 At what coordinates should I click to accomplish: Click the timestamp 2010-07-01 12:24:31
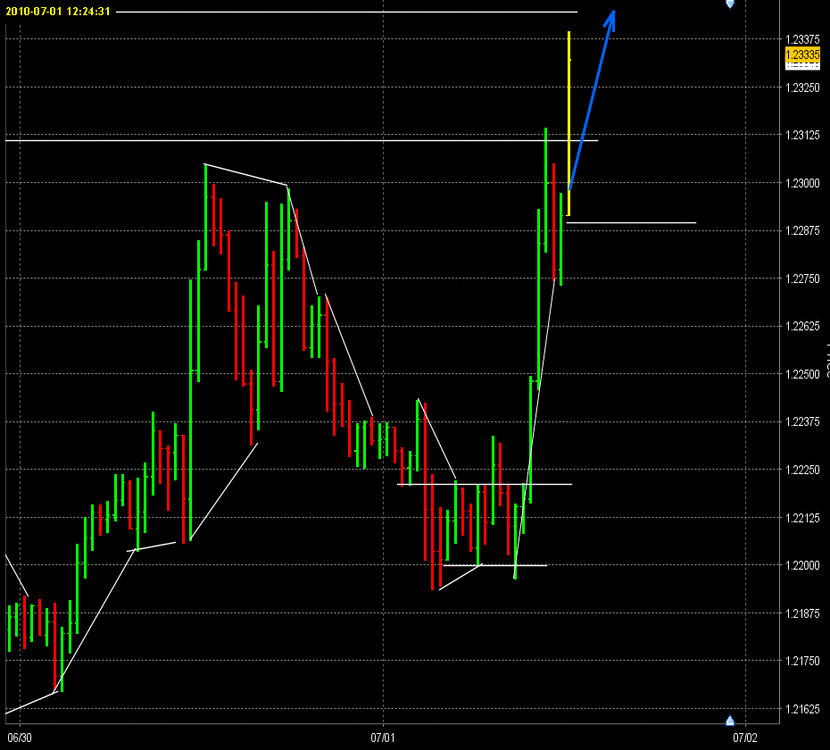point(58,11)
